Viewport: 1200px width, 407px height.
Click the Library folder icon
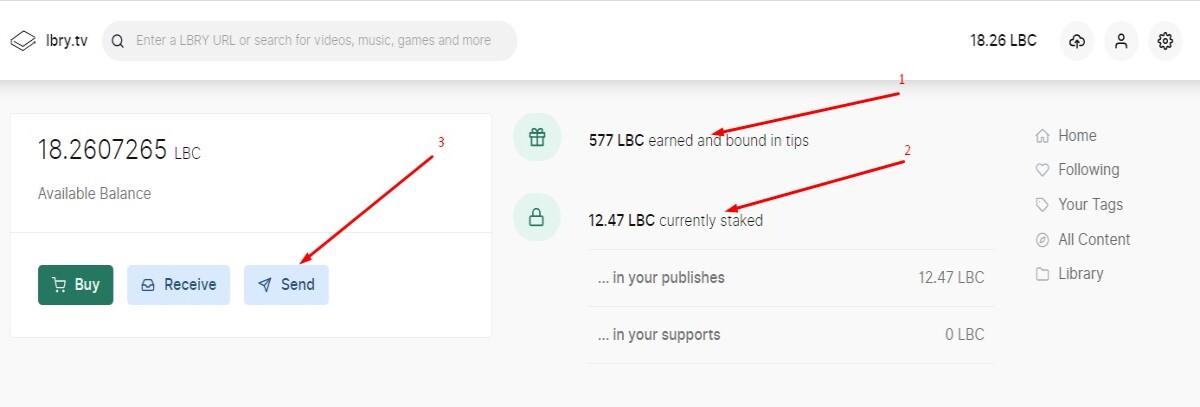click(x=1042, y=274)
